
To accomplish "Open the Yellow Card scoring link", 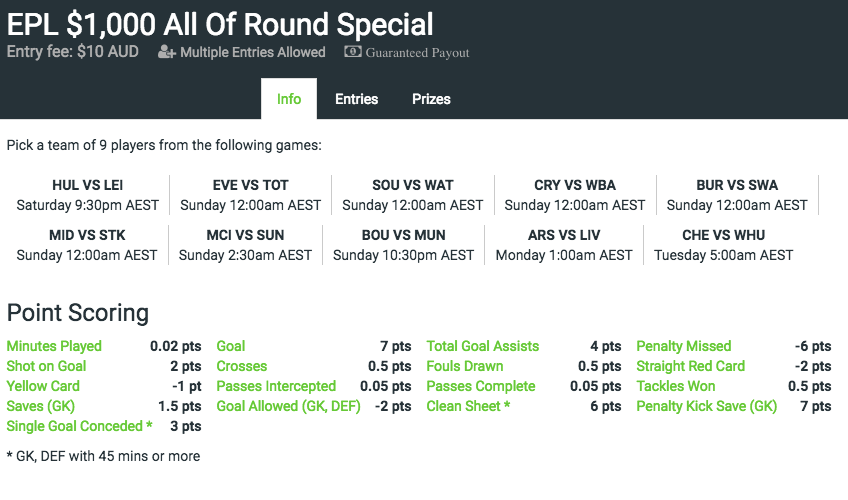I will (x=43, y=386).
